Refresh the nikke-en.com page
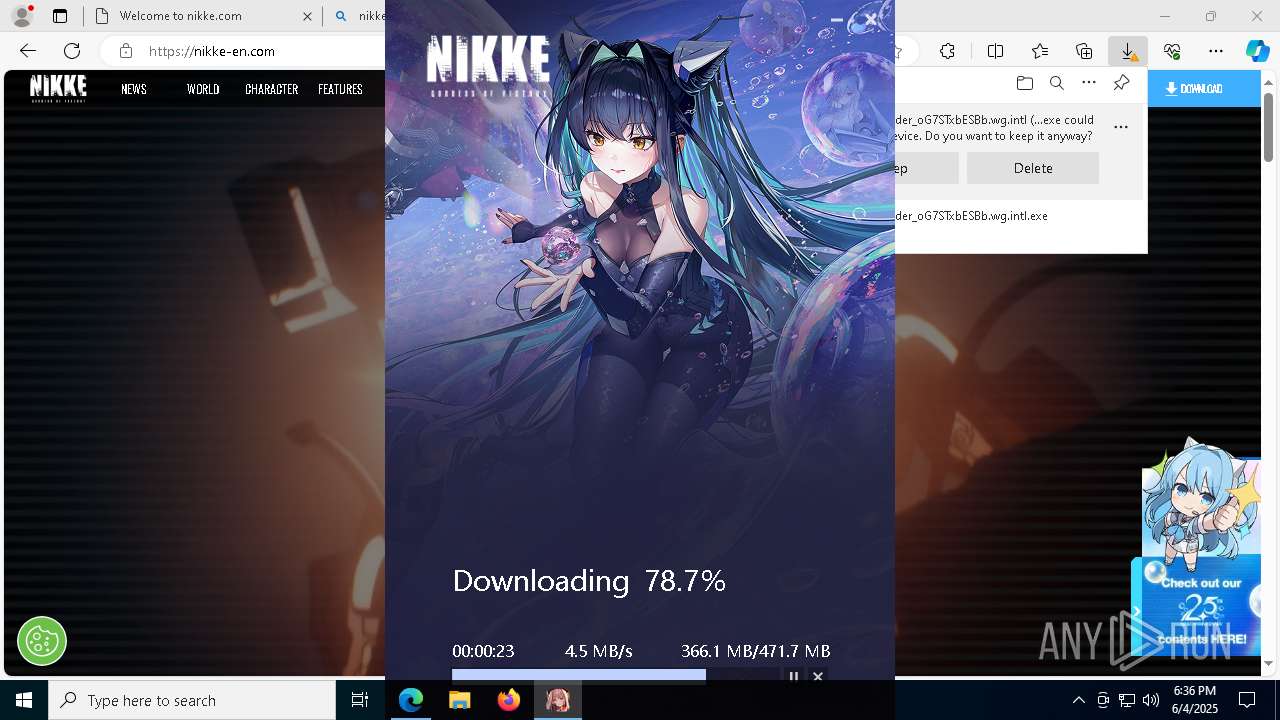This screenshot has width=1280, height=720. [x=72, y=51]
